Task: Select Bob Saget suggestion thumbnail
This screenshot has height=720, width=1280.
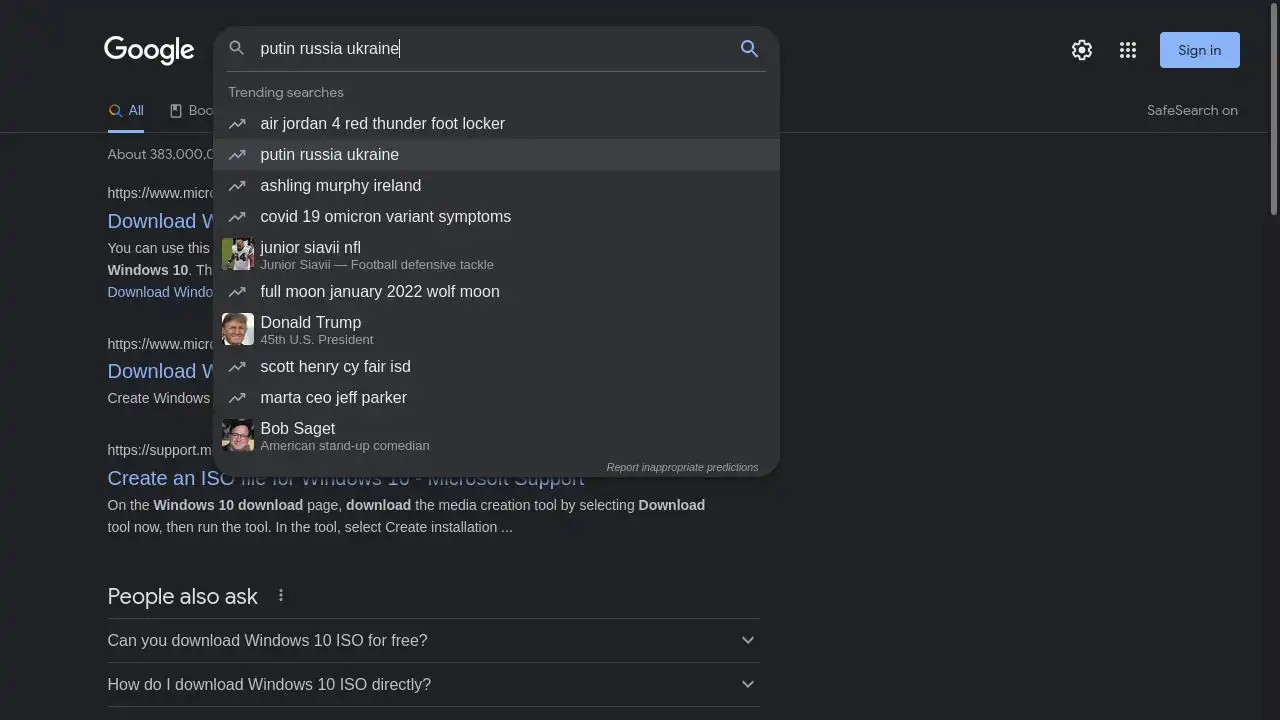Action: tap(238, 435)
